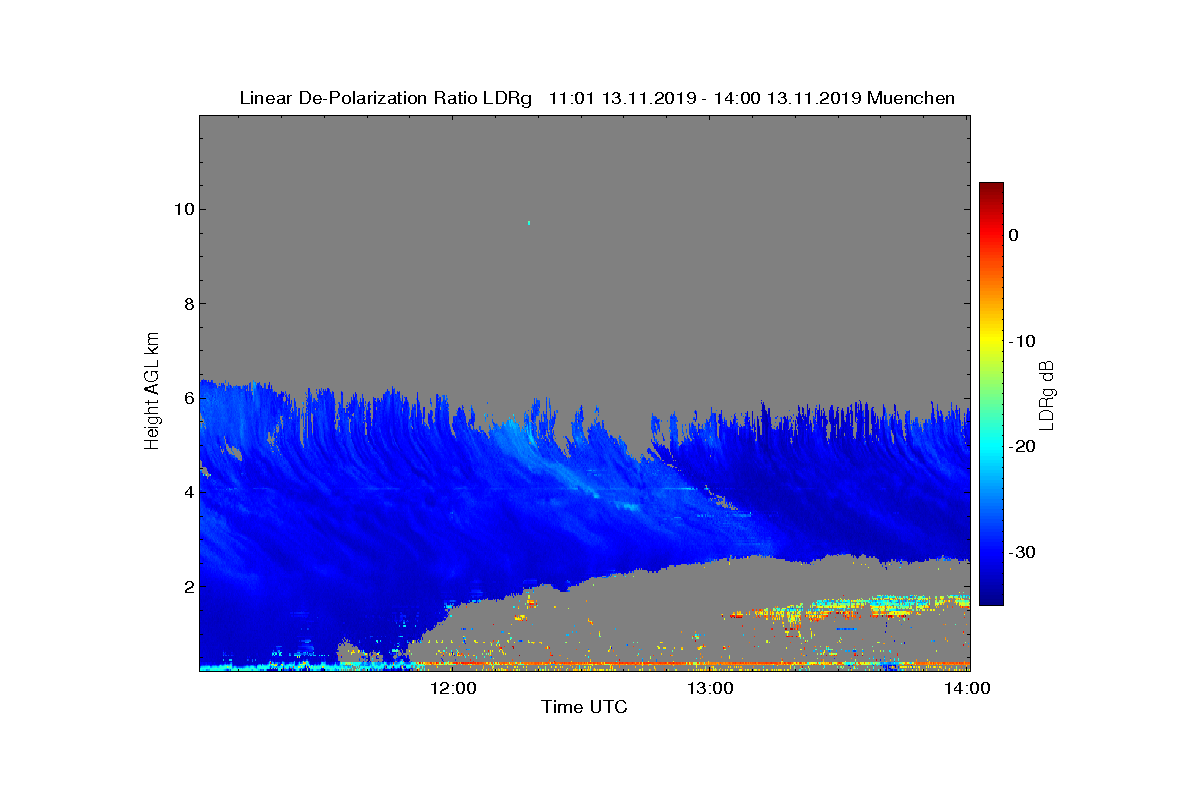
Task: Click the colorbar tick label '-20'
Action: [x=1022, y=447]
